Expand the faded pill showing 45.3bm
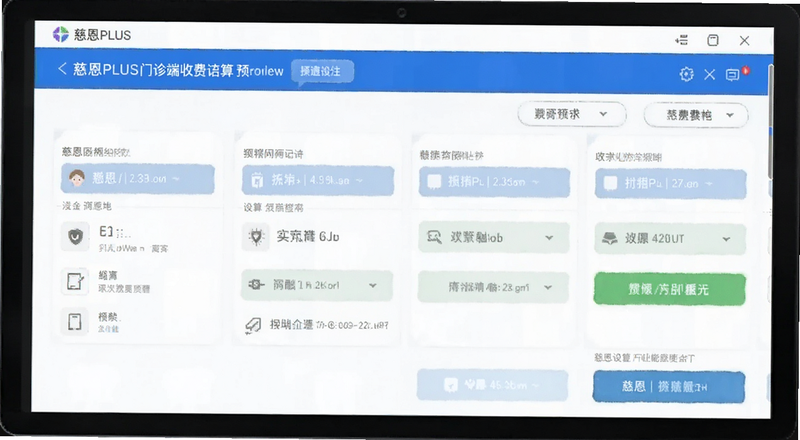 coord(492,385)
